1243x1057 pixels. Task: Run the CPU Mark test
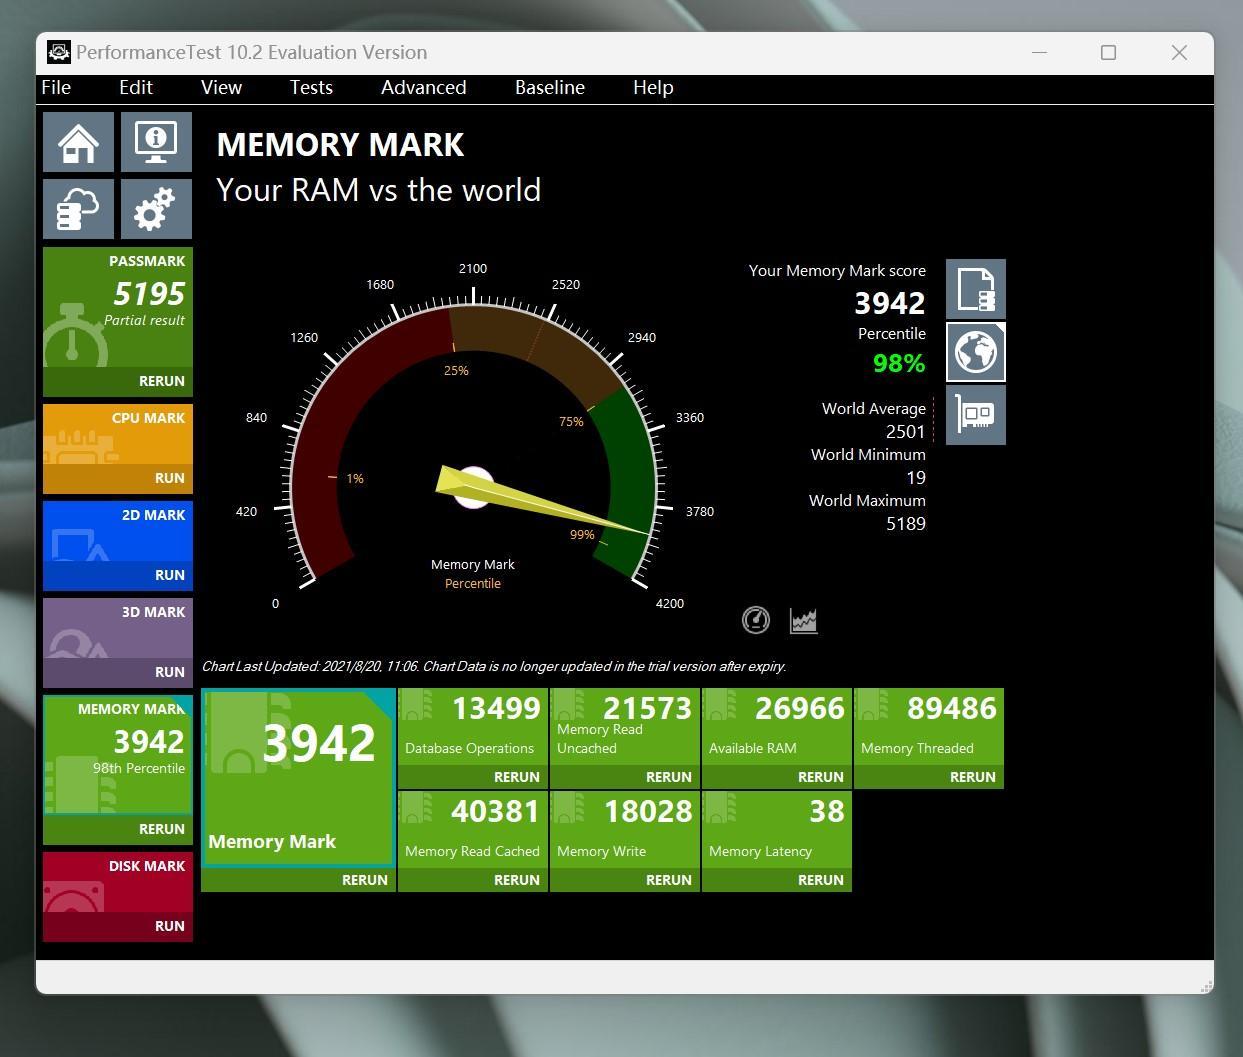(x=169, y=478)
